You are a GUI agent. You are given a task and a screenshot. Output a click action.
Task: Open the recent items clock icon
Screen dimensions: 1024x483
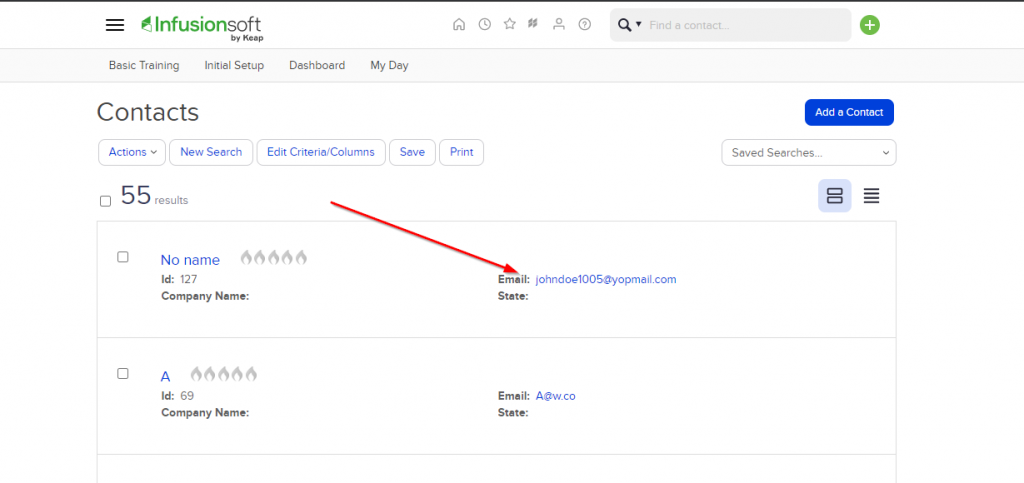[x=485, y=24]
